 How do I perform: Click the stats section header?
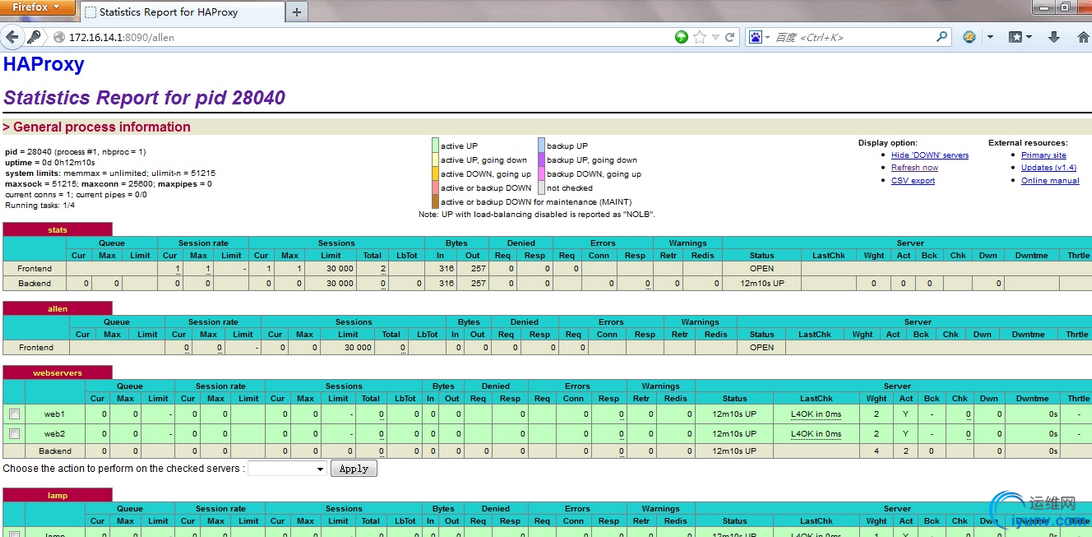point(58,230)
